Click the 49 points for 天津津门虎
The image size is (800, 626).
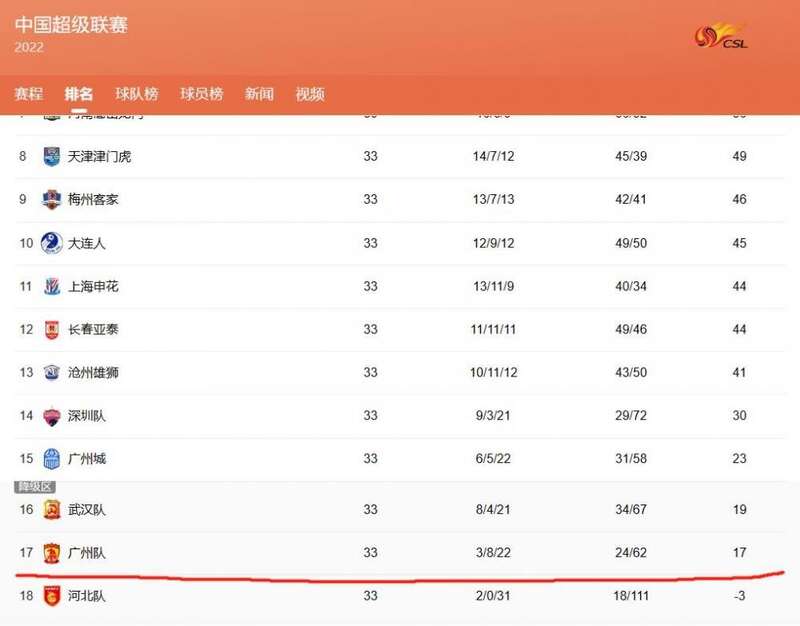click(x=740, y=156)
